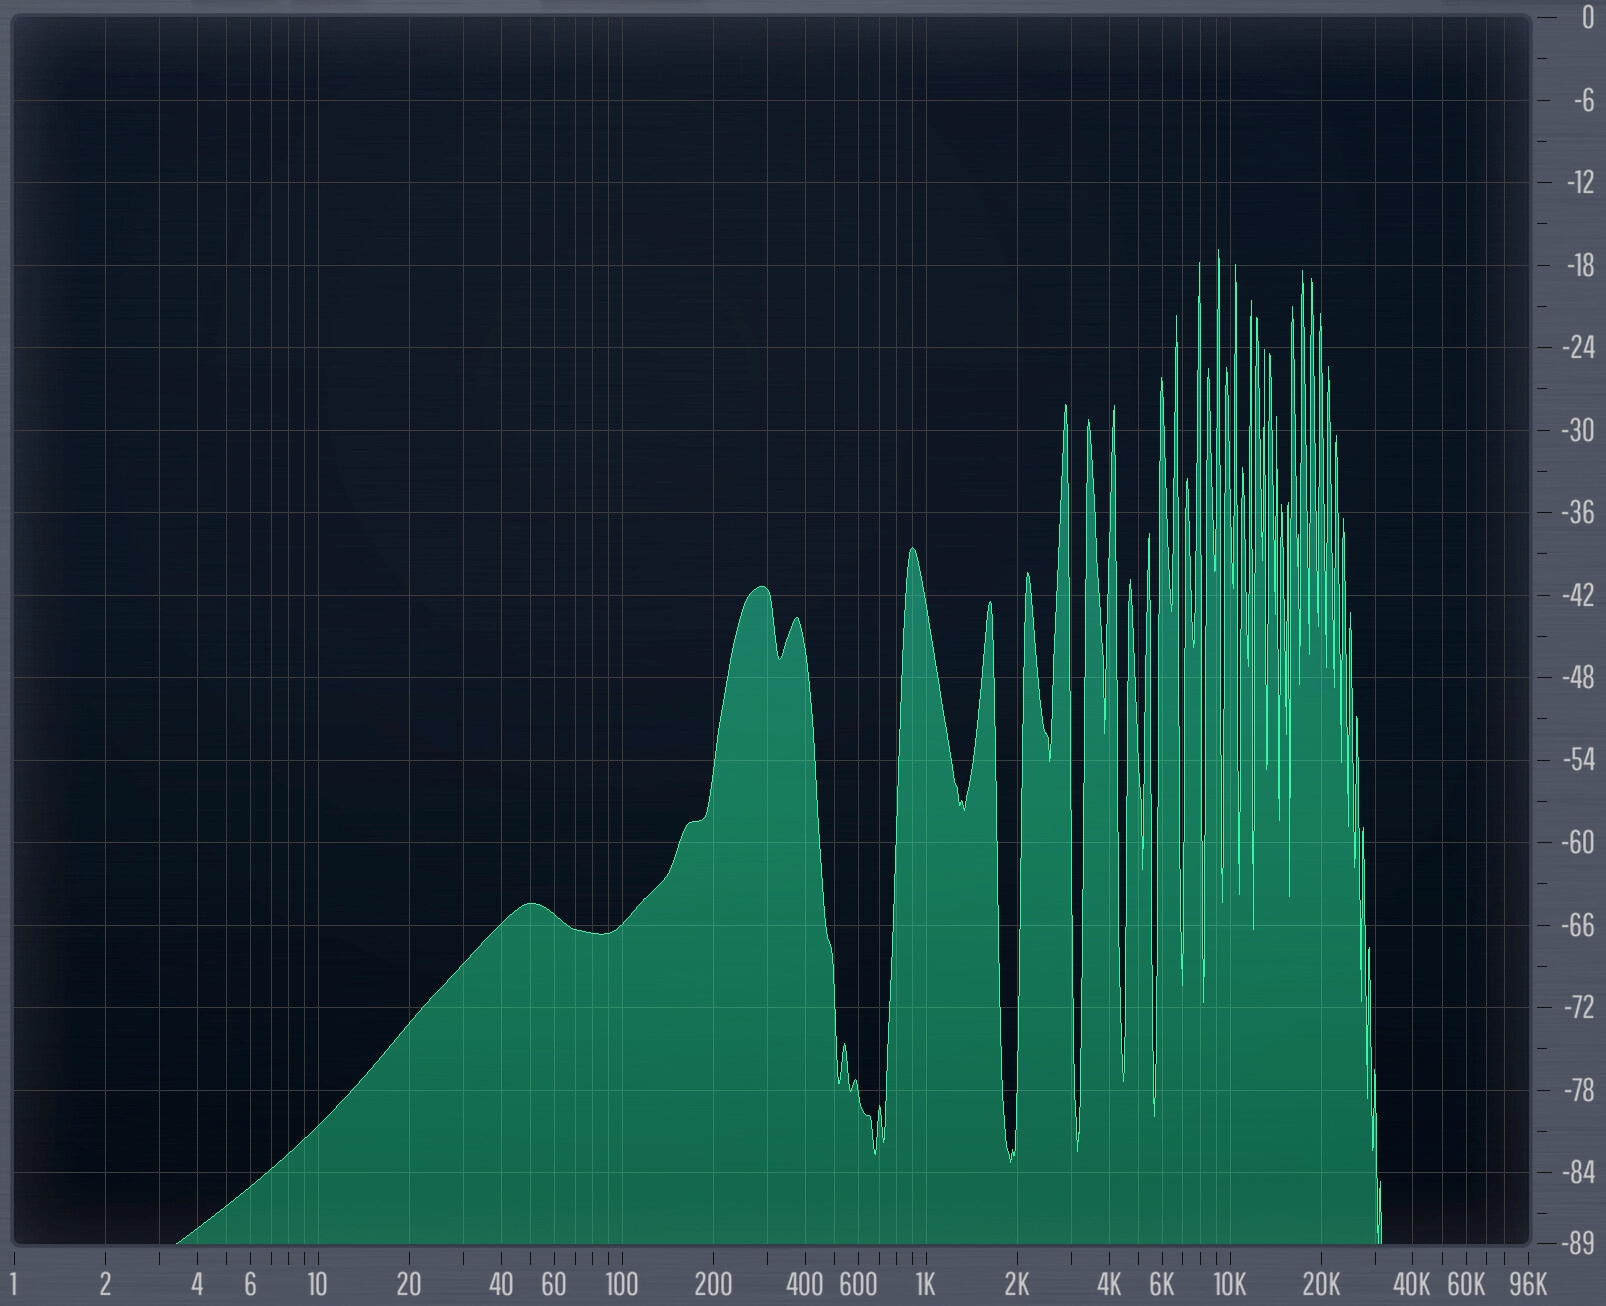The image size is (1606, 1306).
Task: Click the 400 Hz frequency label
Action: (x=804, y=1283)
